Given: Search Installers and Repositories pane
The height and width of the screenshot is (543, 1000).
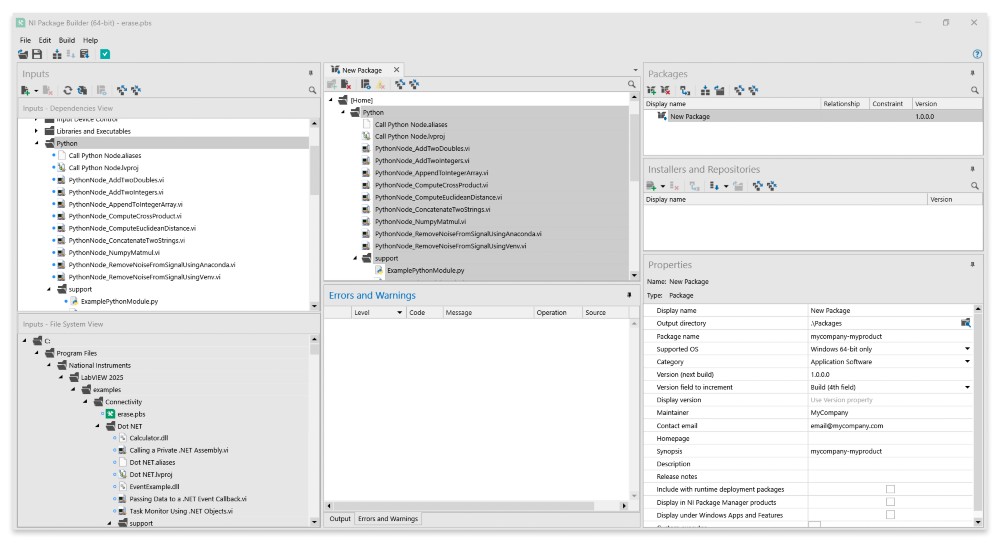Looking at the screenshot, I should 975,186.
